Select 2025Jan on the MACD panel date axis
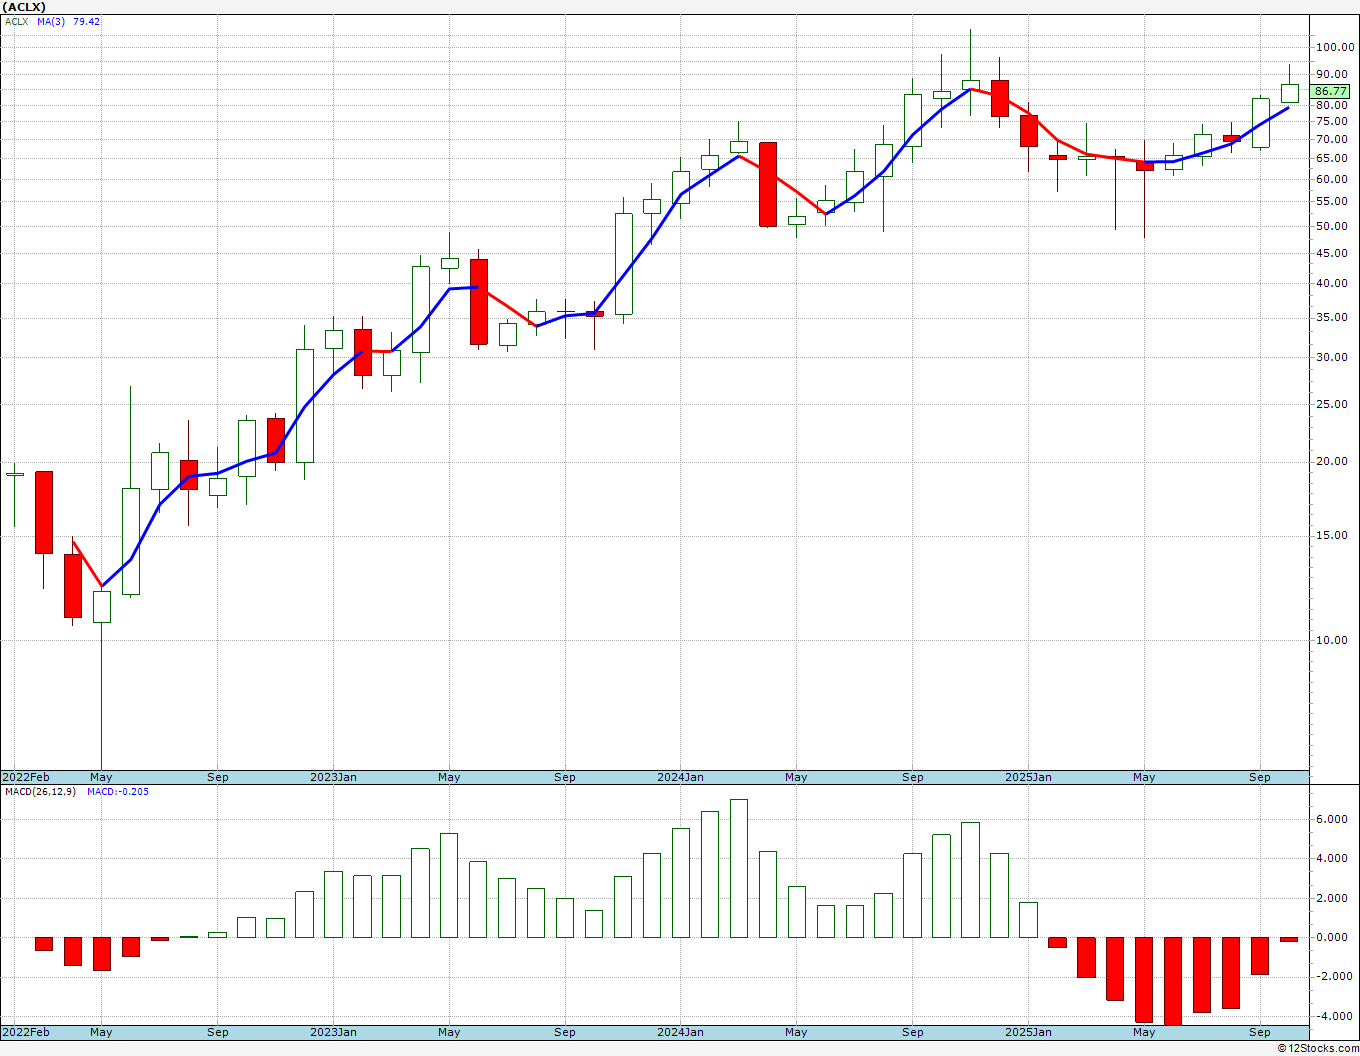 [x=1028, y=1032]
